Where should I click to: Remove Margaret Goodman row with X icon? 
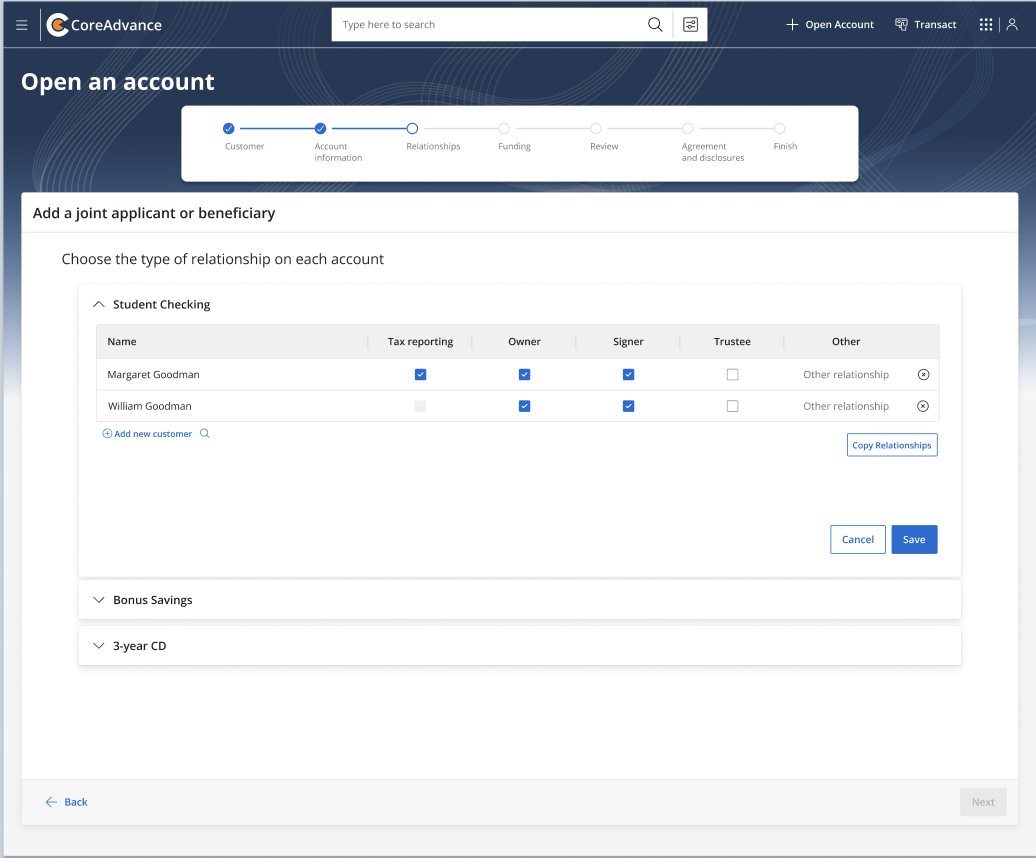924,375
